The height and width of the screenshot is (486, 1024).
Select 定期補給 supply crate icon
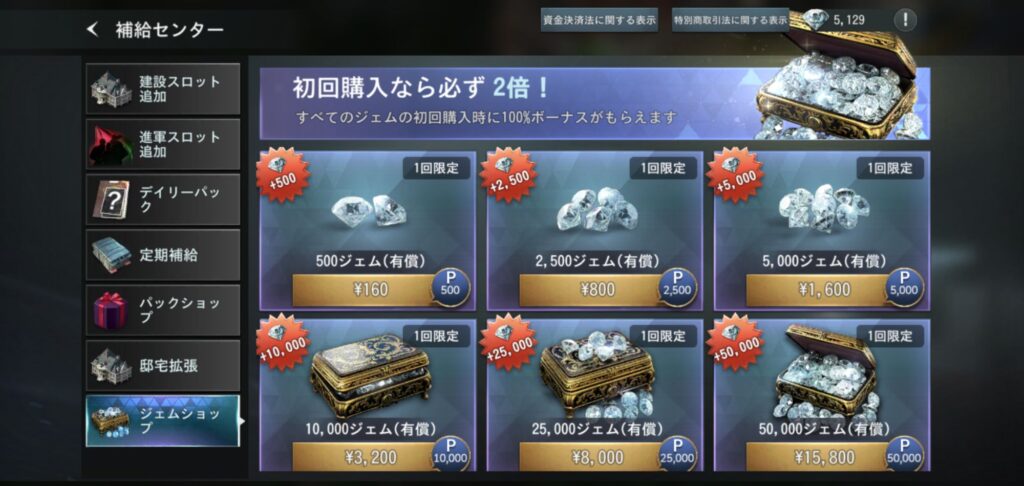(111, 255)
